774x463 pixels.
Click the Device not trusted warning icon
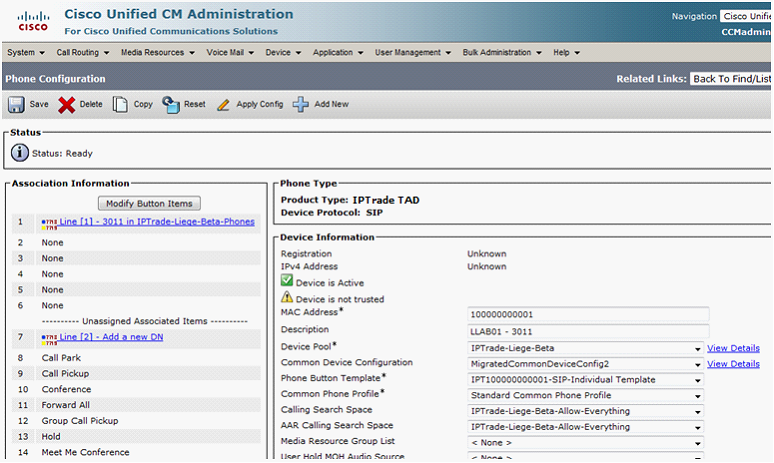click(x=287, y=297)
